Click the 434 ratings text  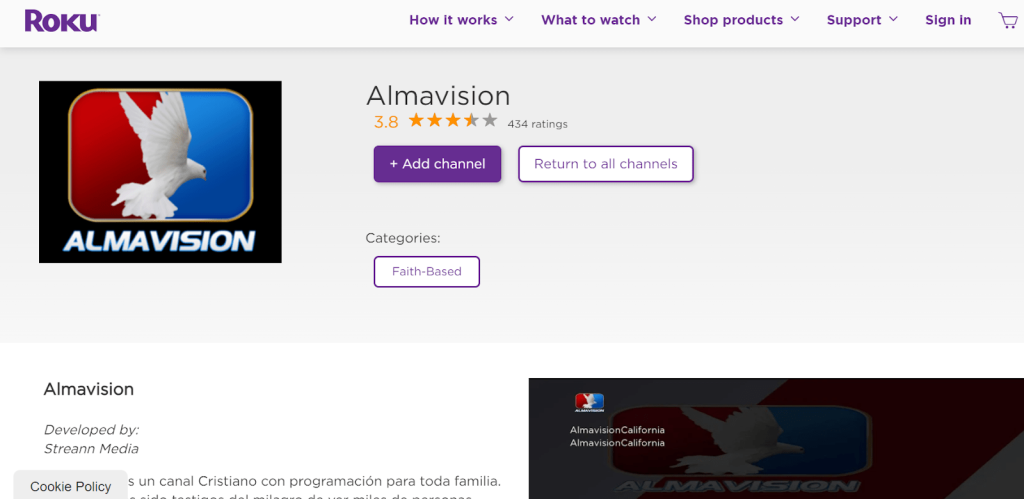[x=537, y=124]
